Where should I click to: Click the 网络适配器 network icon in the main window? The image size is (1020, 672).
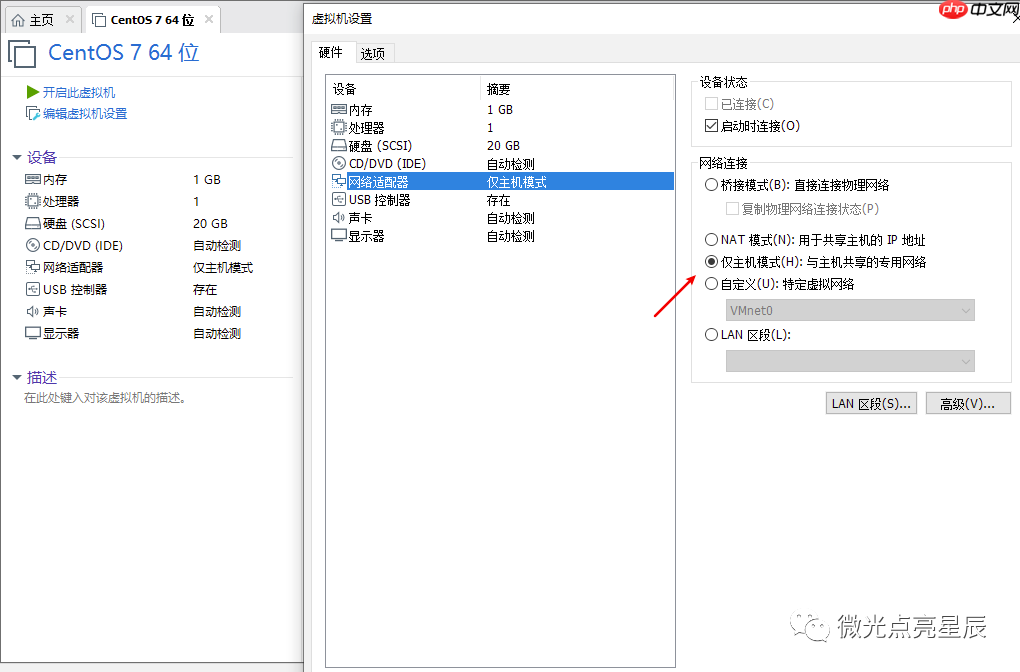coord(33,267)
